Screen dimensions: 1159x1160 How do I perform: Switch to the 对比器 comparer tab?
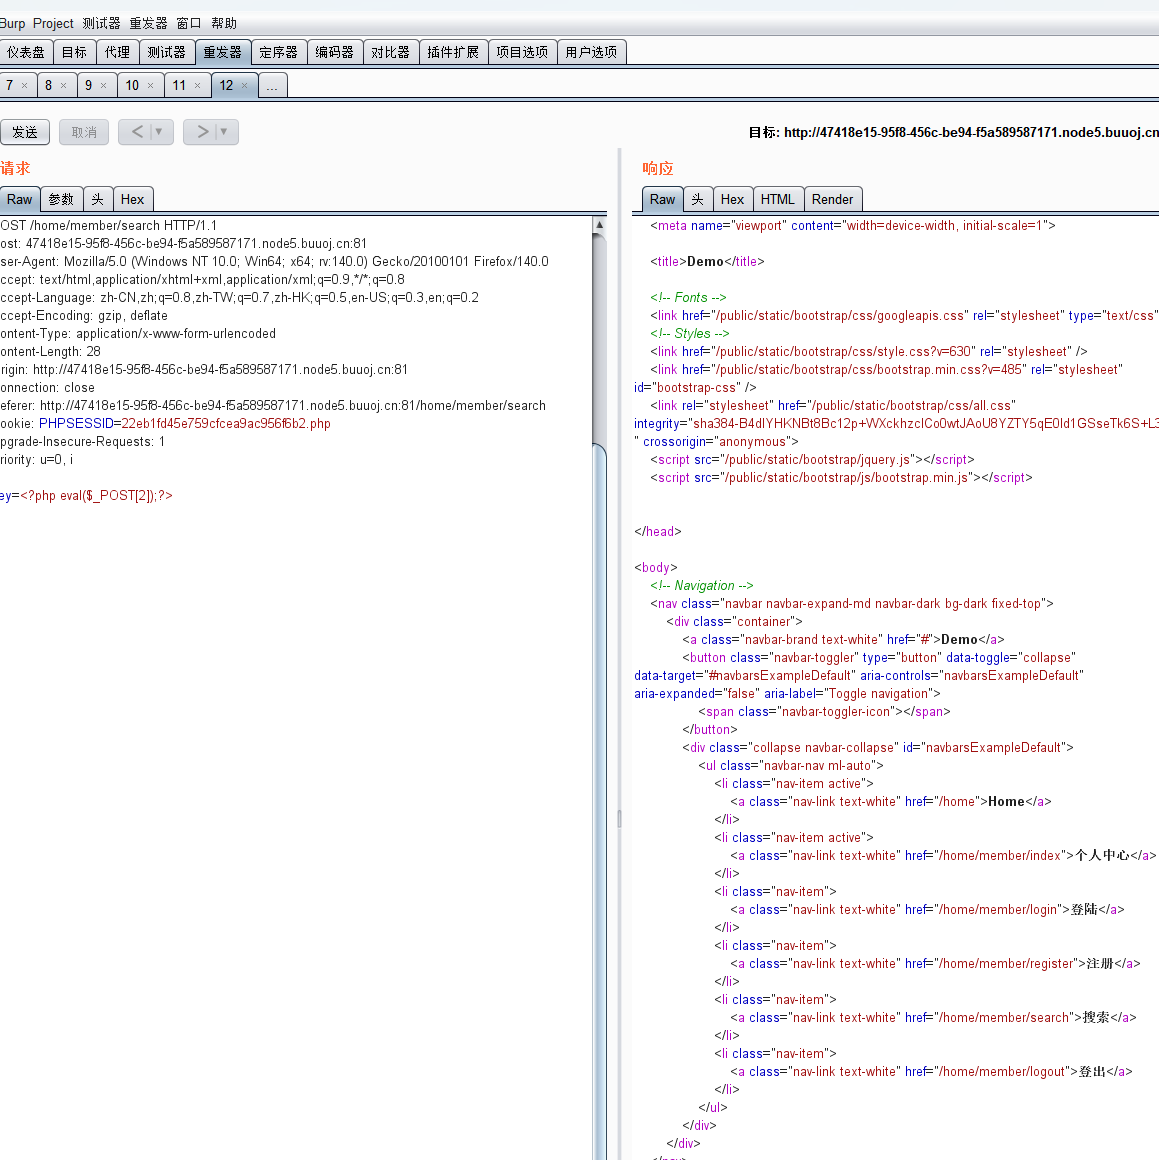[391, 52]
